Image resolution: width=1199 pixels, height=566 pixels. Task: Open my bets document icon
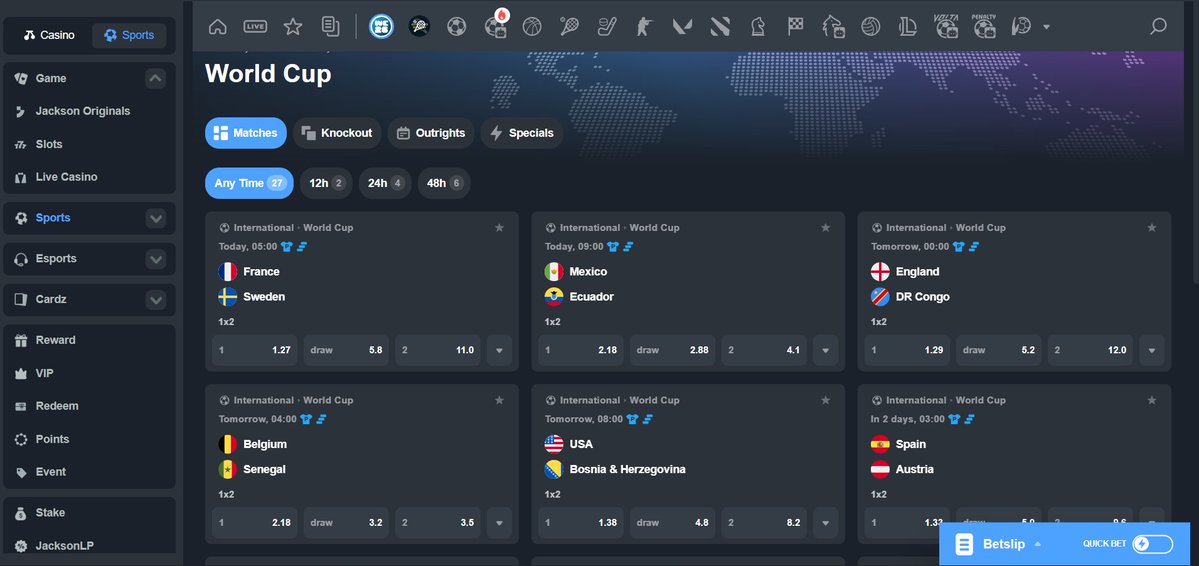(330, 27)
